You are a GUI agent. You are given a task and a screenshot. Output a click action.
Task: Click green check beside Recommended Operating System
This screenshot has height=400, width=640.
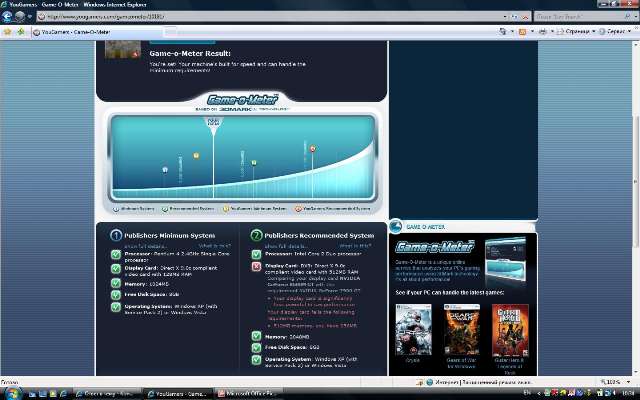(x=256, y=360)
